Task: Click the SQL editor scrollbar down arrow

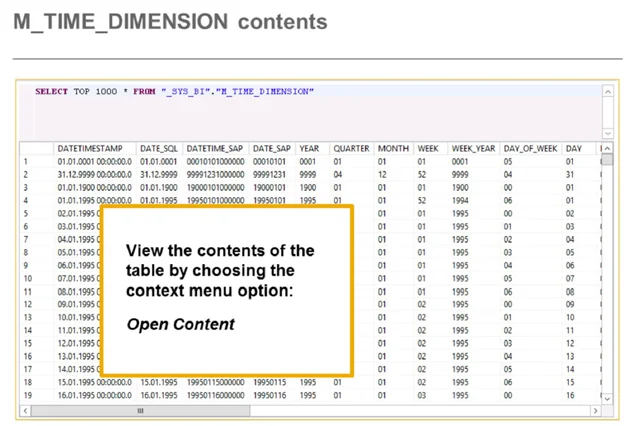Action: pyautogui.click(x=607, y=132)
